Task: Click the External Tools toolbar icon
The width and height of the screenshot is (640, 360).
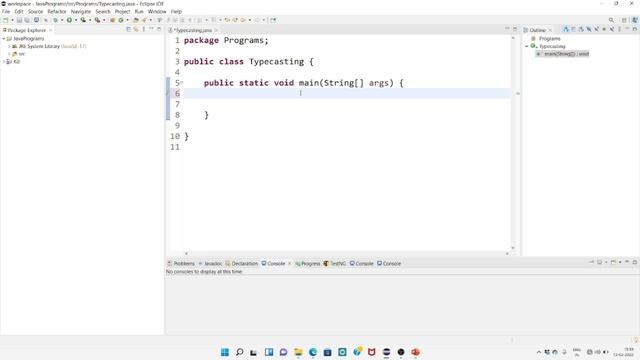Action: [x=97, y=20]
